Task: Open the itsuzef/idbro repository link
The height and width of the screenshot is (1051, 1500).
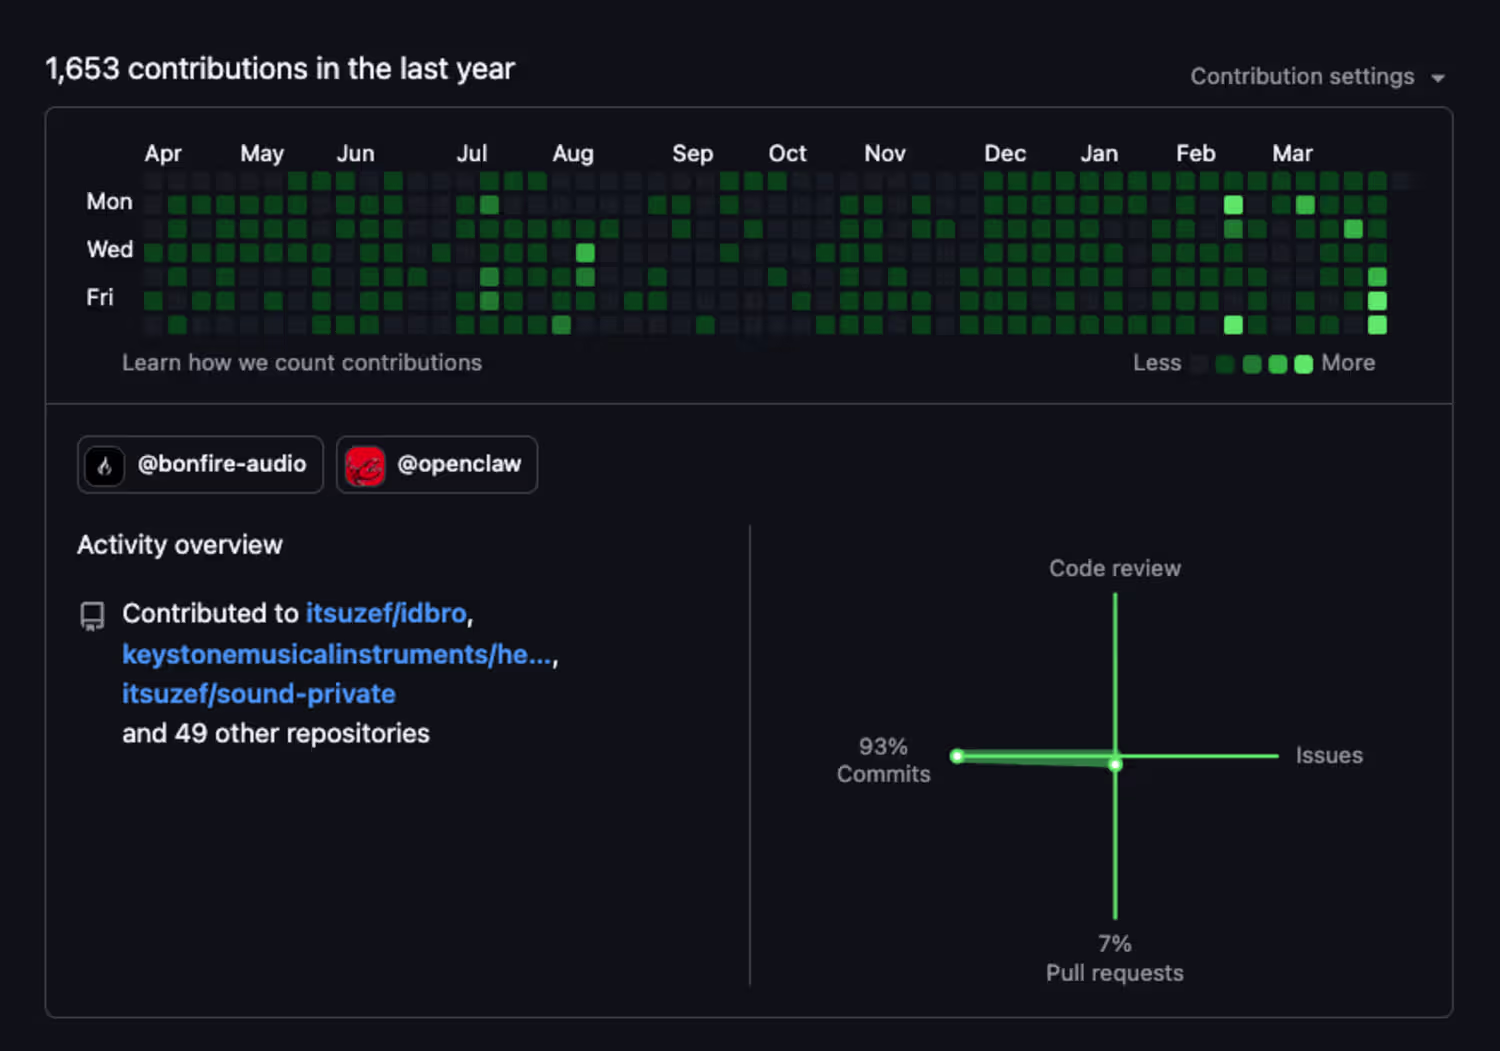Action: click(x=386, y=613)
